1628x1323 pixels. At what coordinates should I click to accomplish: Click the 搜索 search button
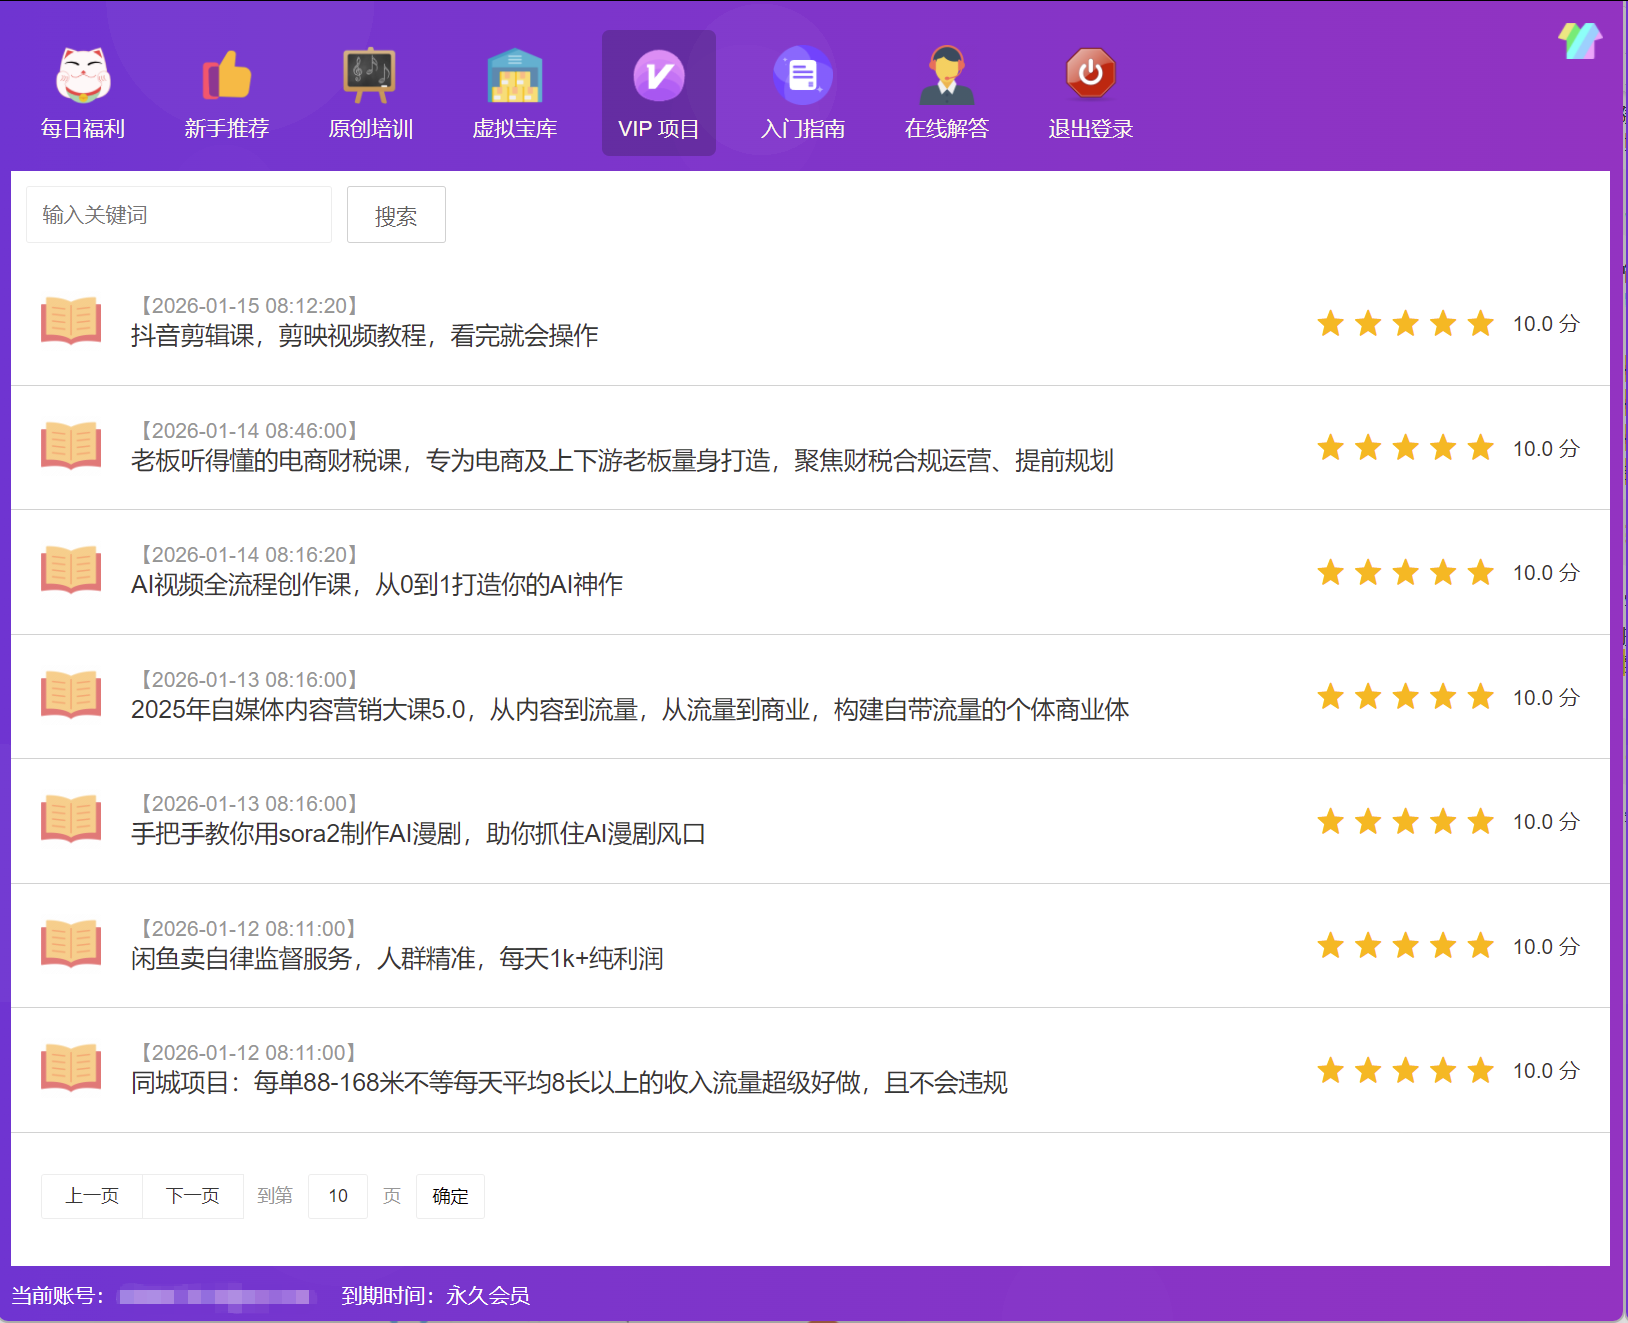(x=395, y=214)
